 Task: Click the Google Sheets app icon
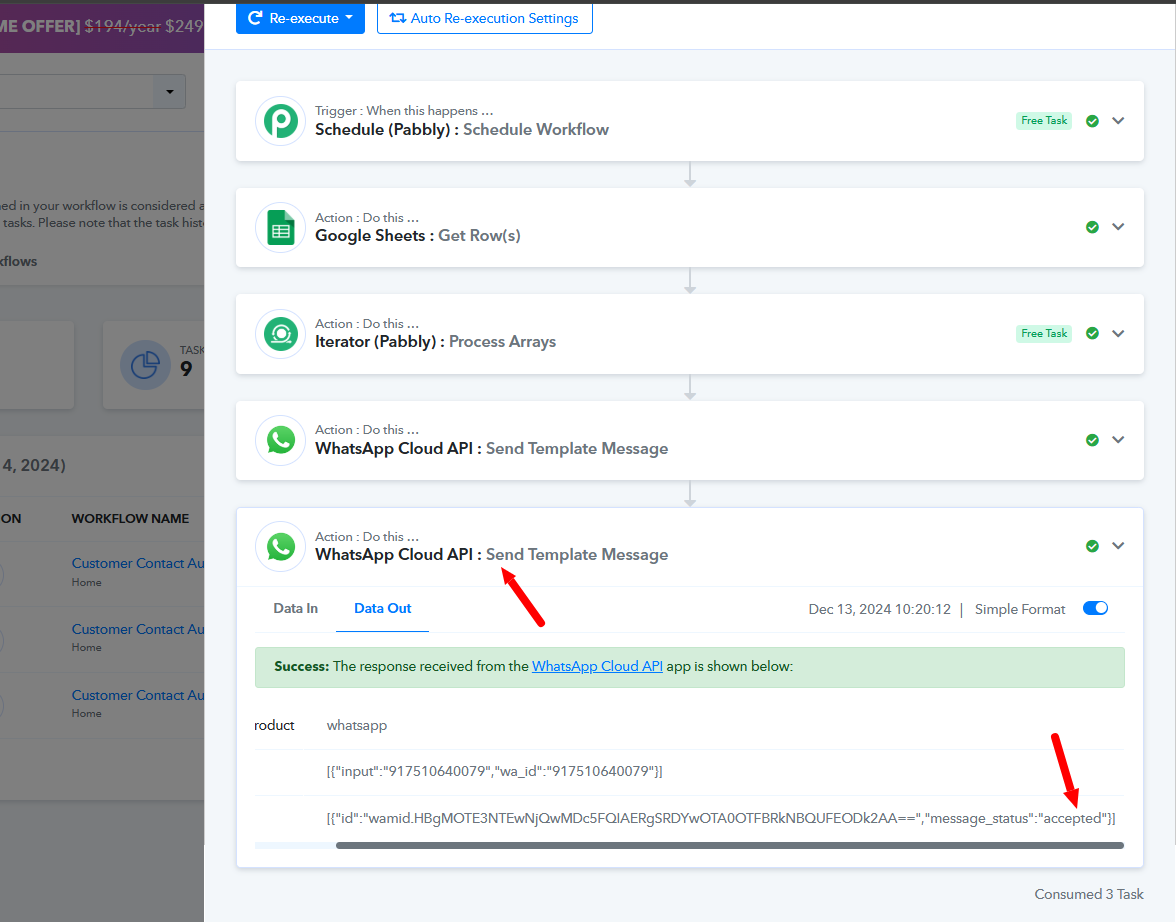(x=280, y=227)
